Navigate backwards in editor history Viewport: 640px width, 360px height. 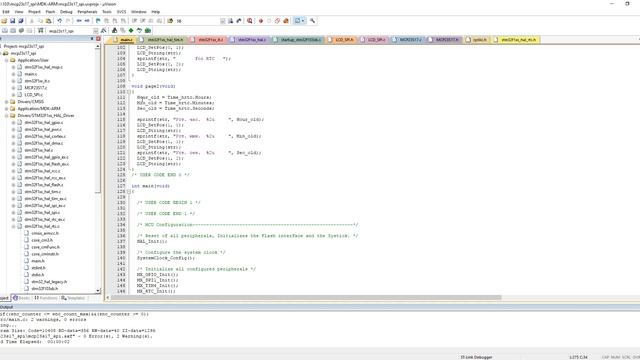[x=79, y=21]
